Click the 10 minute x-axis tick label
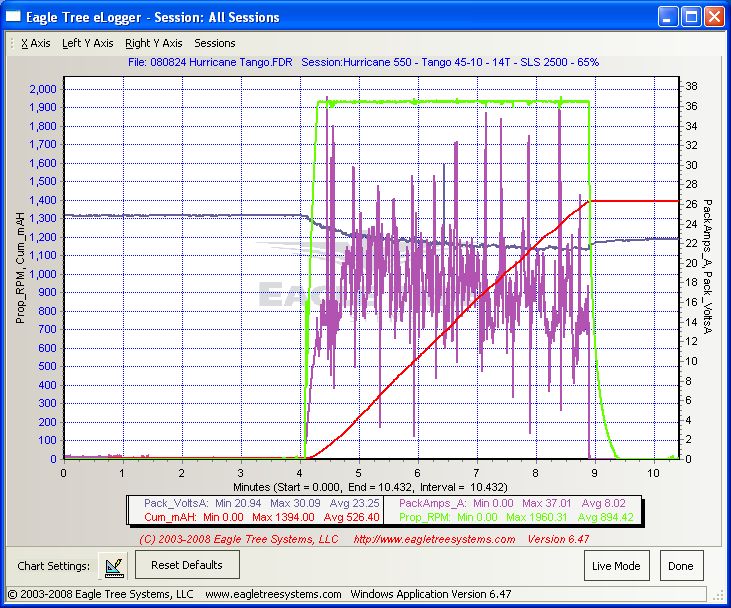 (x=653, y=473)
